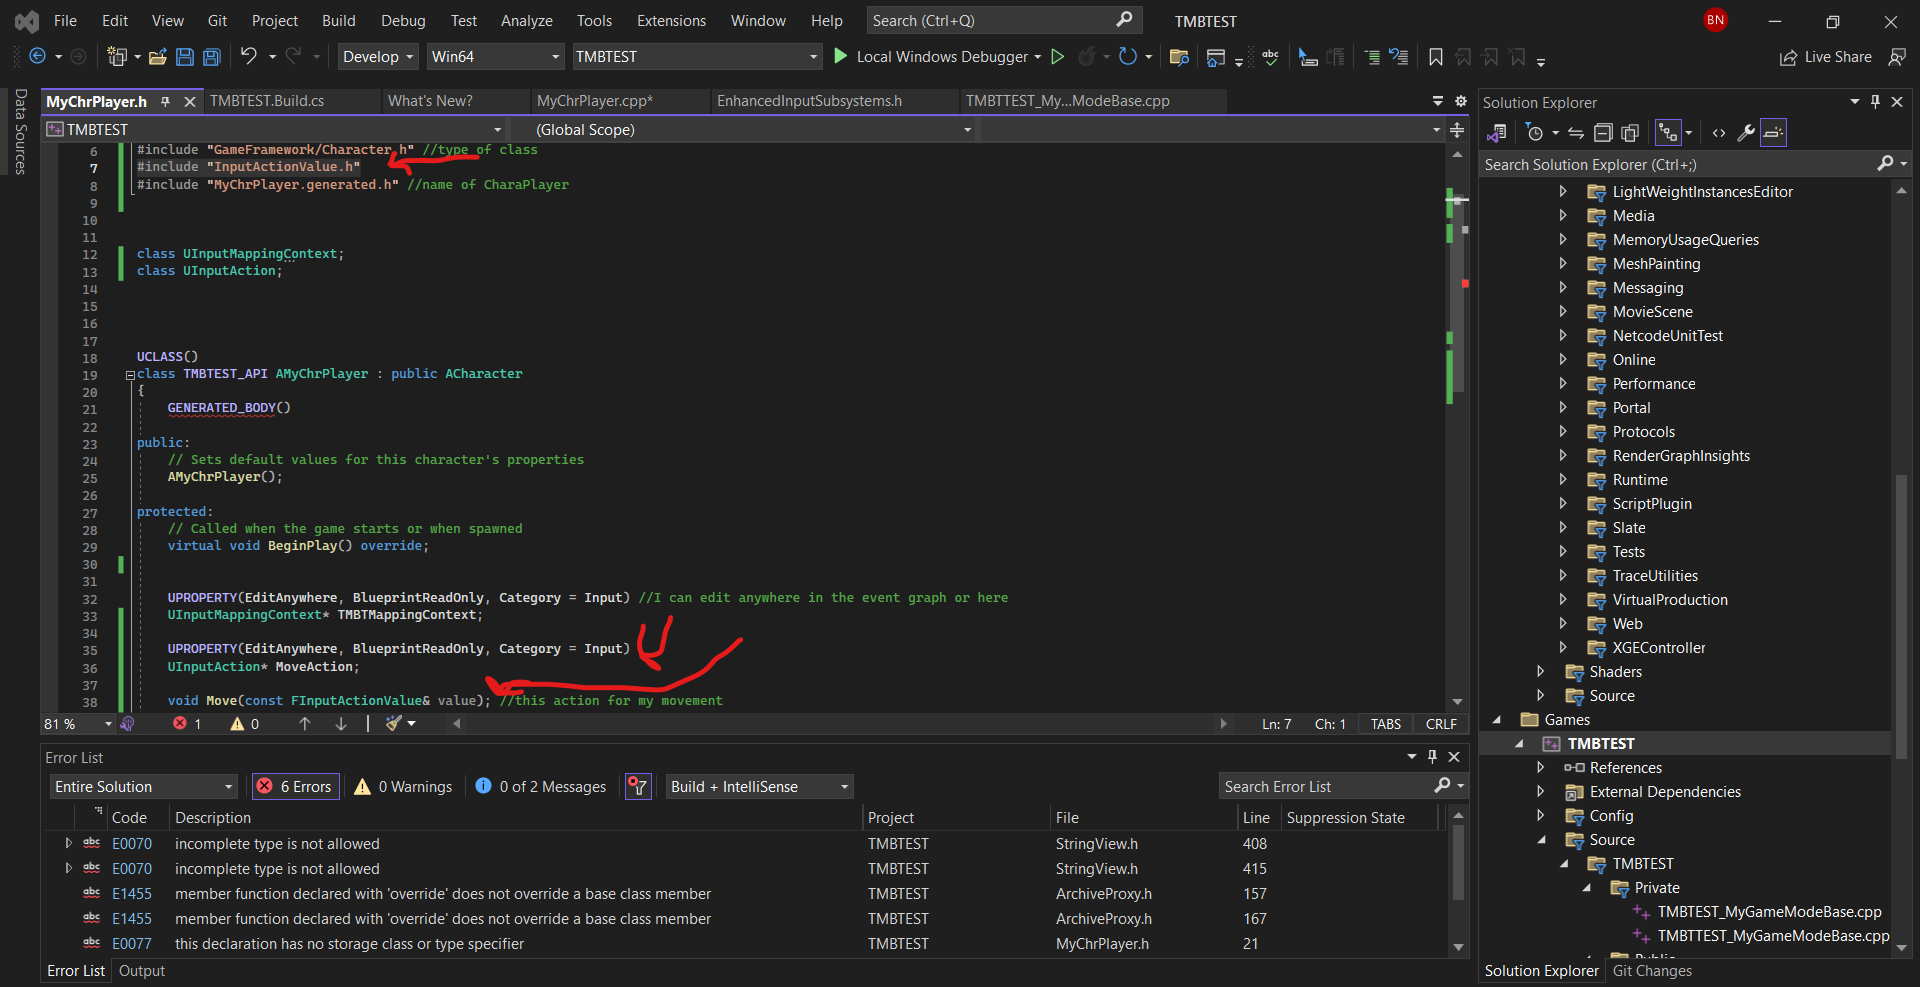This screenshot has width=1920, height=987.
Task: Toggle the 6 Errors filter button
Action: 295,787
